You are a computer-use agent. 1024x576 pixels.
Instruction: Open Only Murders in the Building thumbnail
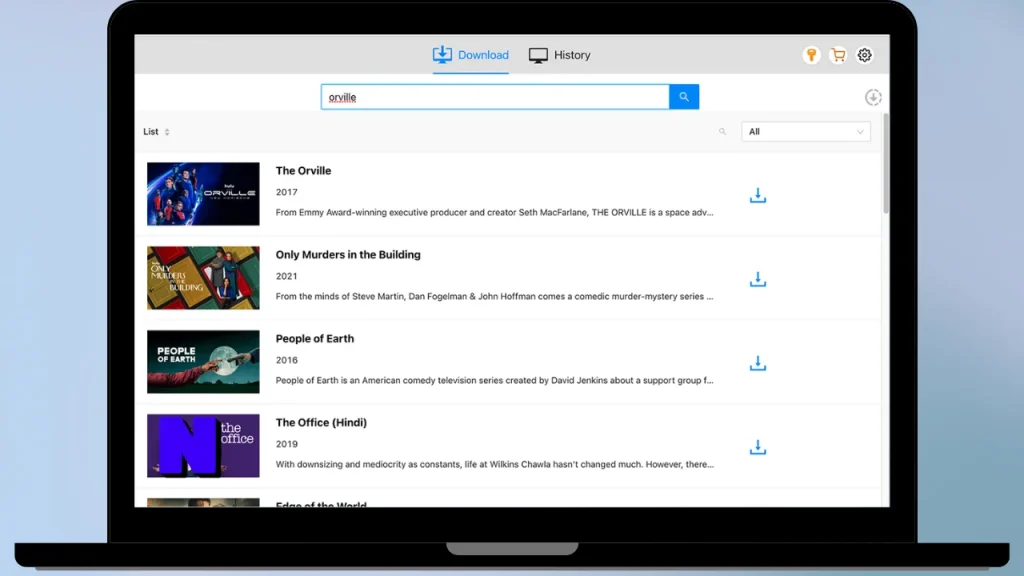[x=203, y=278]
